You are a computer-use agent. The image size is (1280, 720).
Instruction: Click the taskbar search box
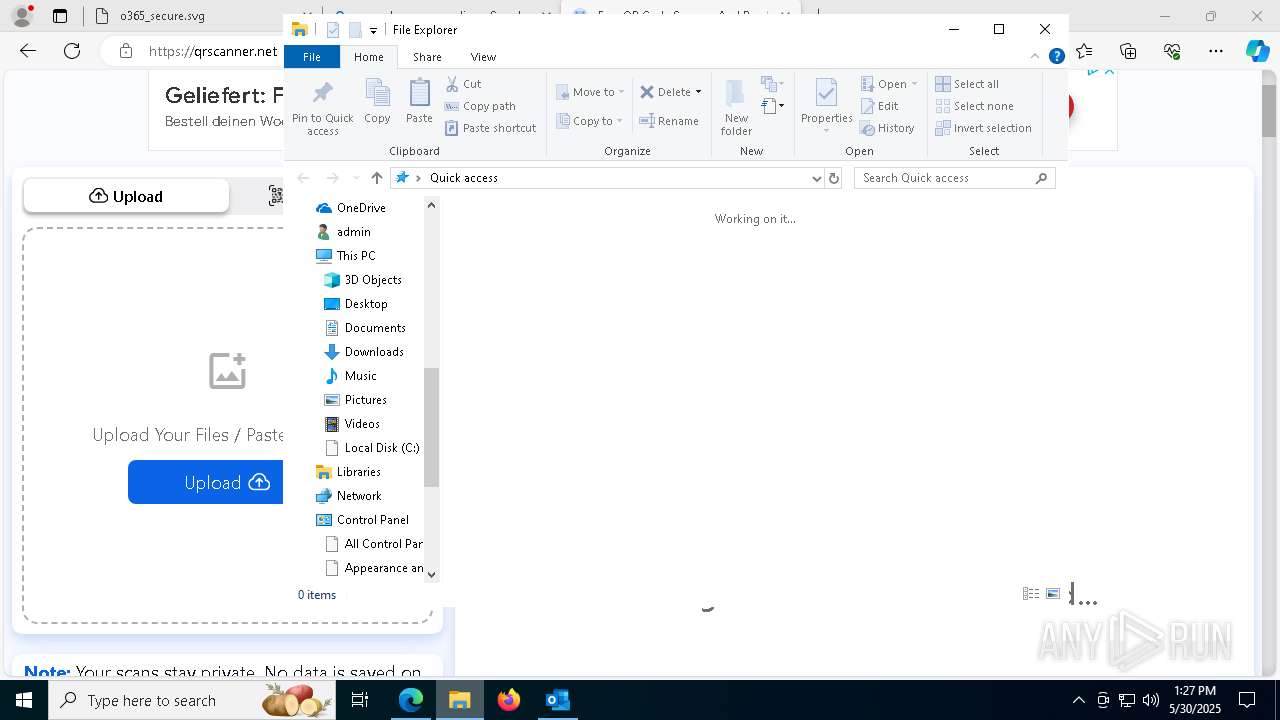(190, 700)
